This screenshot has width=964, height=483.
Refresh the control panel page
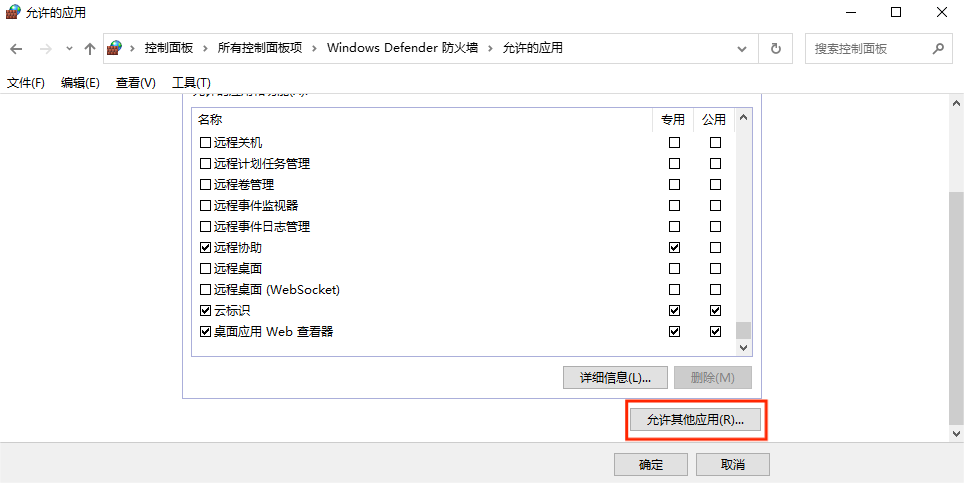point(776,49)
